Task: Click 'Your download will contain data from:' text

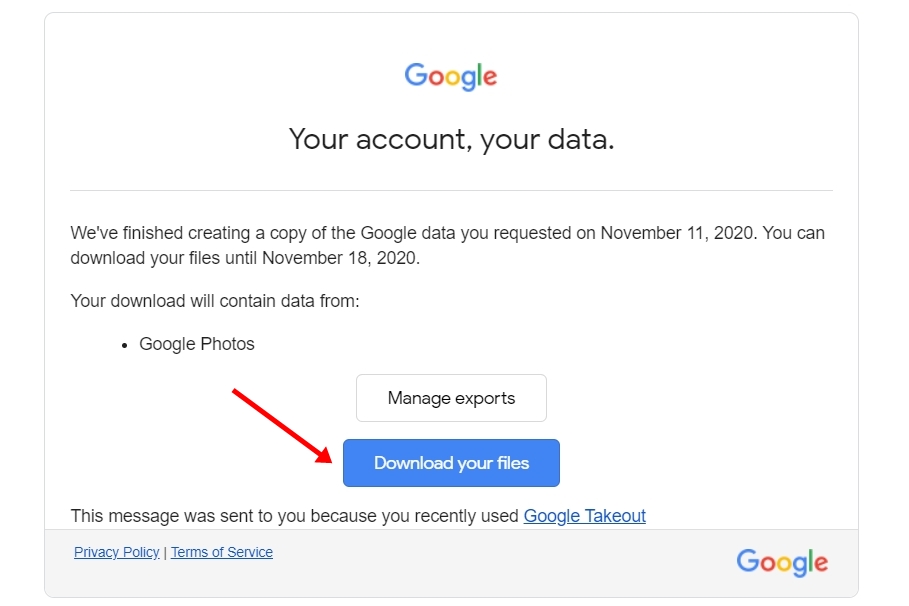Action: [x=214, y=301]
